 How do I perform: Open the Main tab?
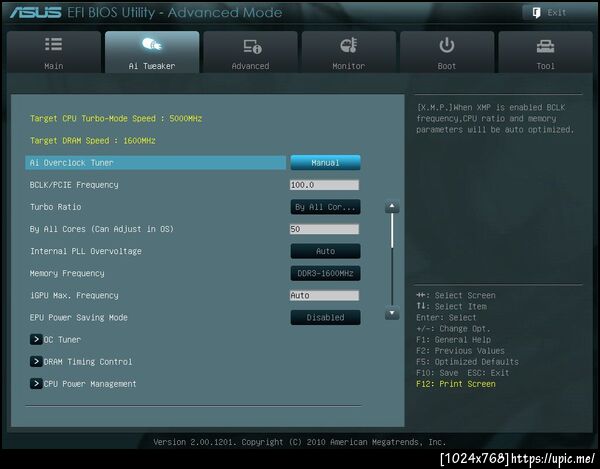54,52
